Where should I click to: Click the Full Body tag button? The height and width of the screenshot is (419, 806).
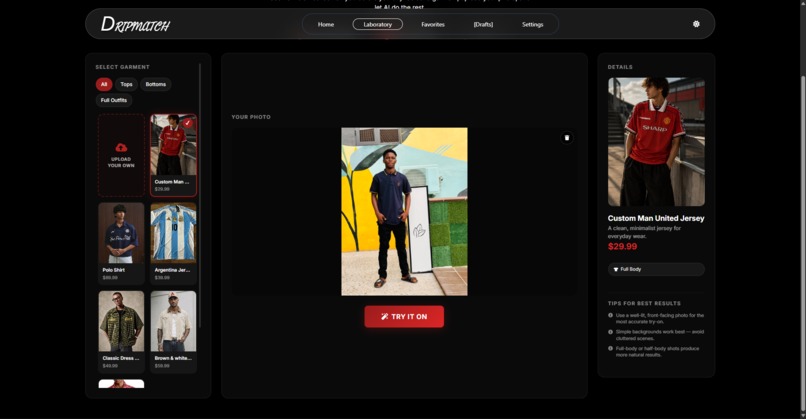pos(656,269)
